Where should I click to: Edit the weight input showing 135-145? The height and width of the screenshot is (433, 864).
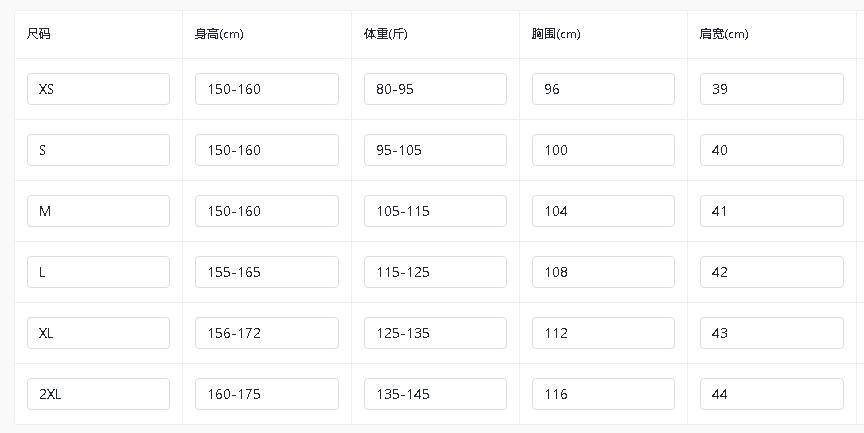point(435,394)
